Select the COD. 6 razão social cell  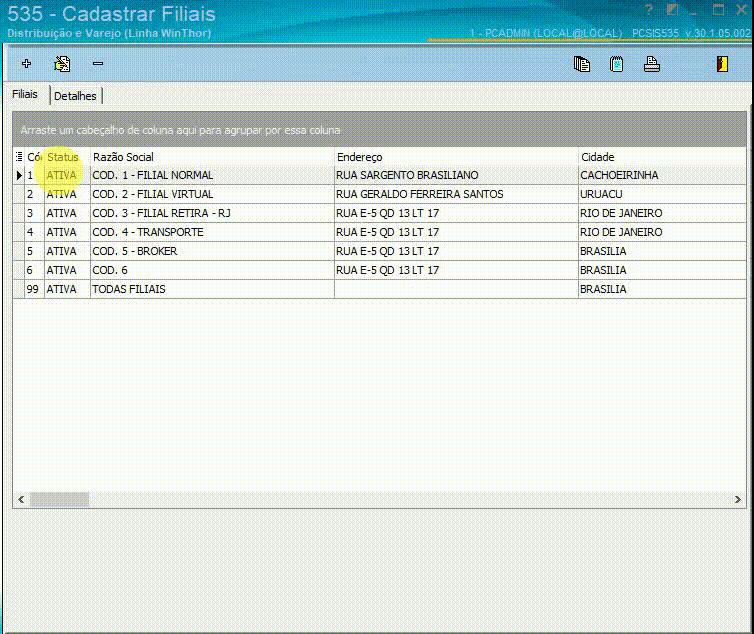click(x=212, y=270)
